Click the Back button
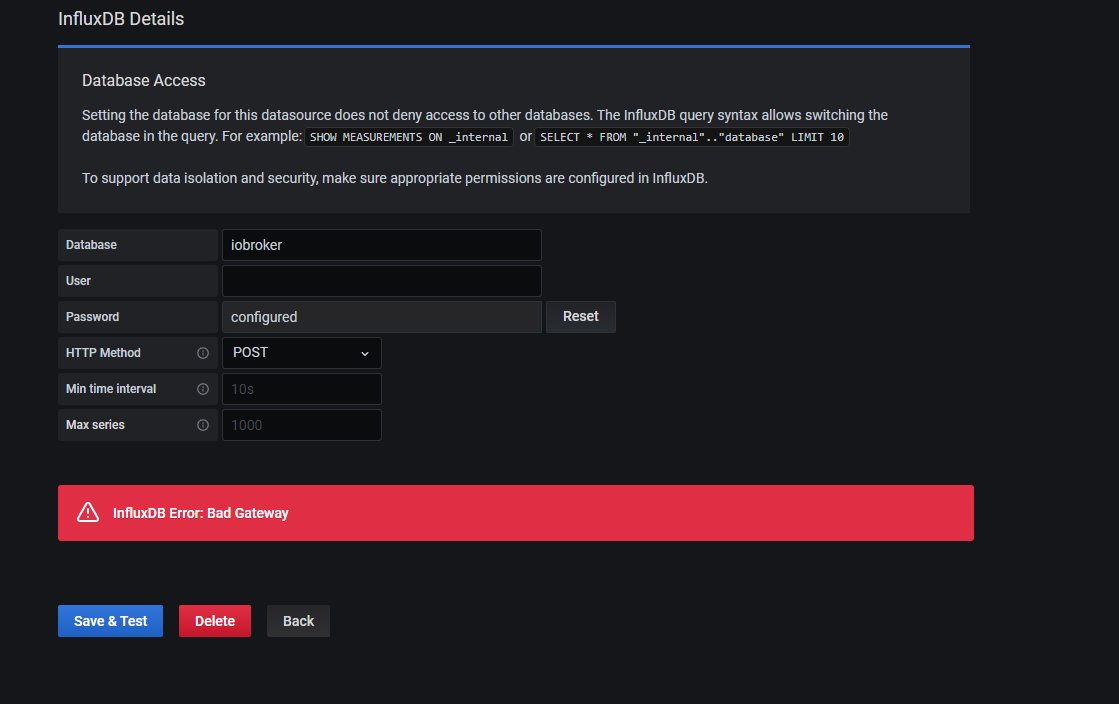Image resolution: width=1119 pixels, height=704 pixels. [298, 621]
